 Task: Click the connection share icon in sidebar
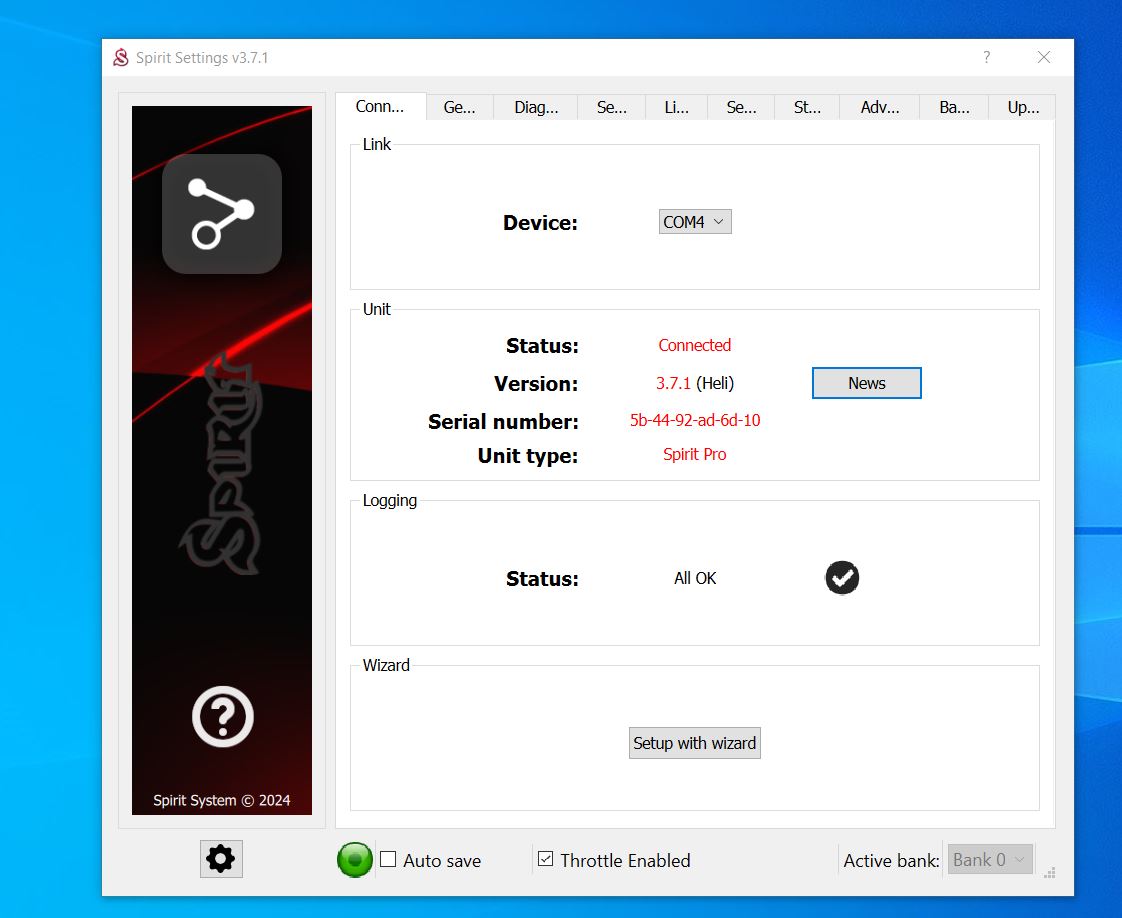click(222, 214)
